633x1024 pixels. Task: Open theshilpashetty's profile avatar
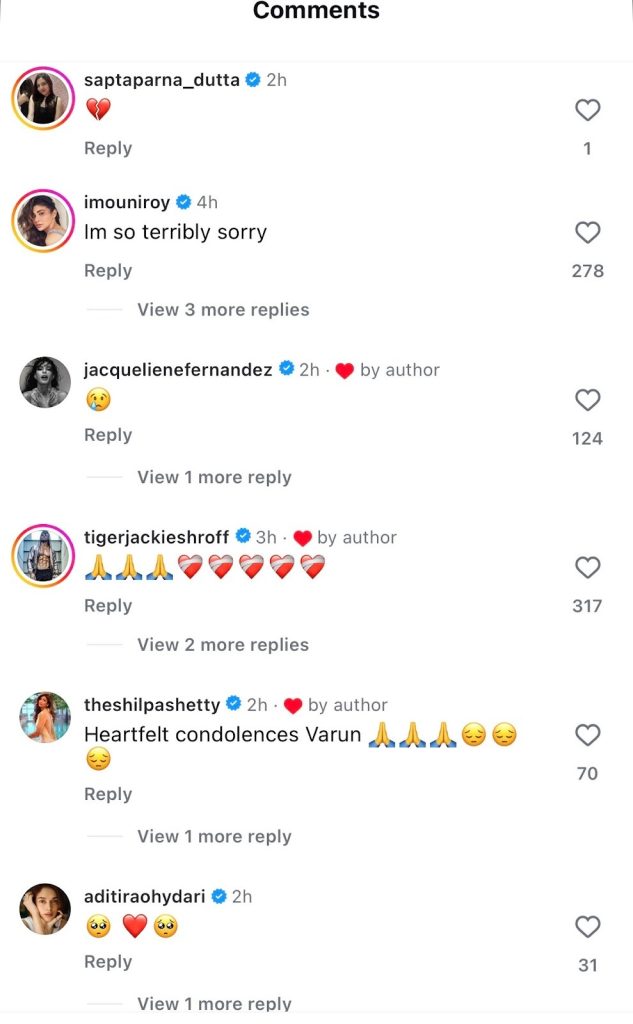click(45, 717)
